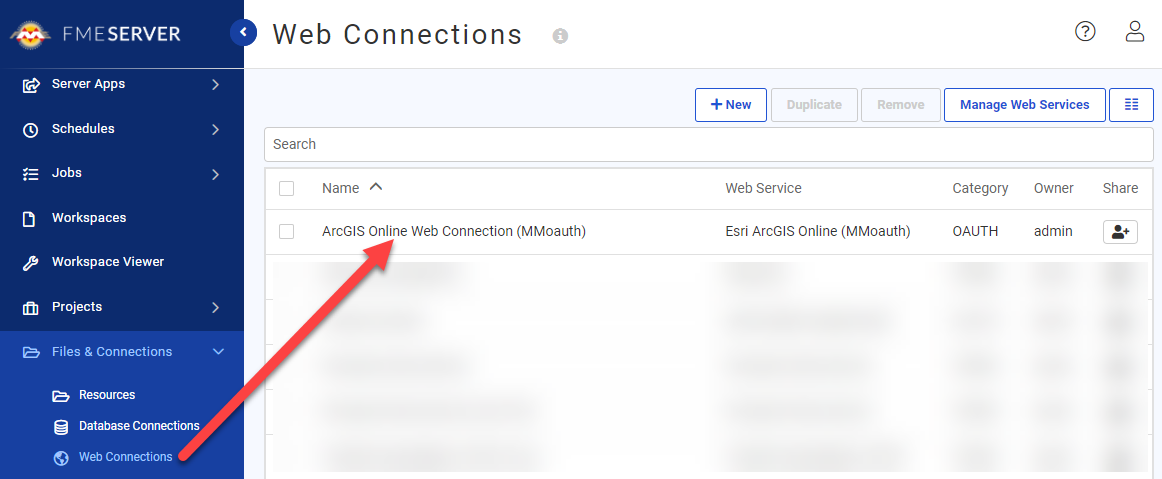Share the ArcGIS Online connection via user-plus icon
This screenshot has height=479, width=1162.
(1120, 232)
